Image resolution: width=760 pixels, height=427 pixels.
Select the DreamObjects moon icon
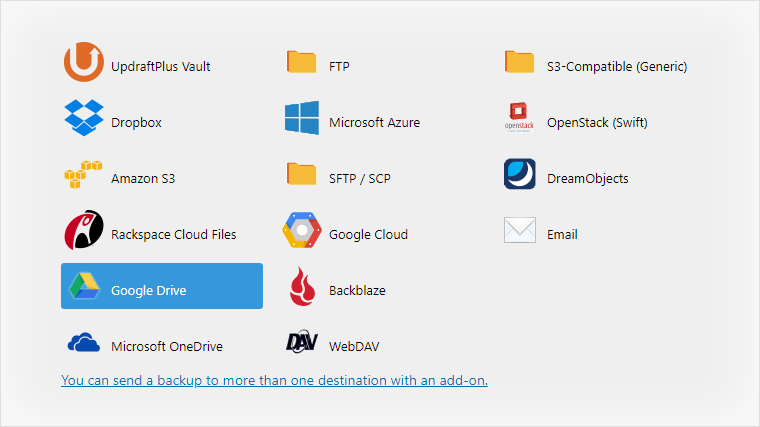coord(520,174)
